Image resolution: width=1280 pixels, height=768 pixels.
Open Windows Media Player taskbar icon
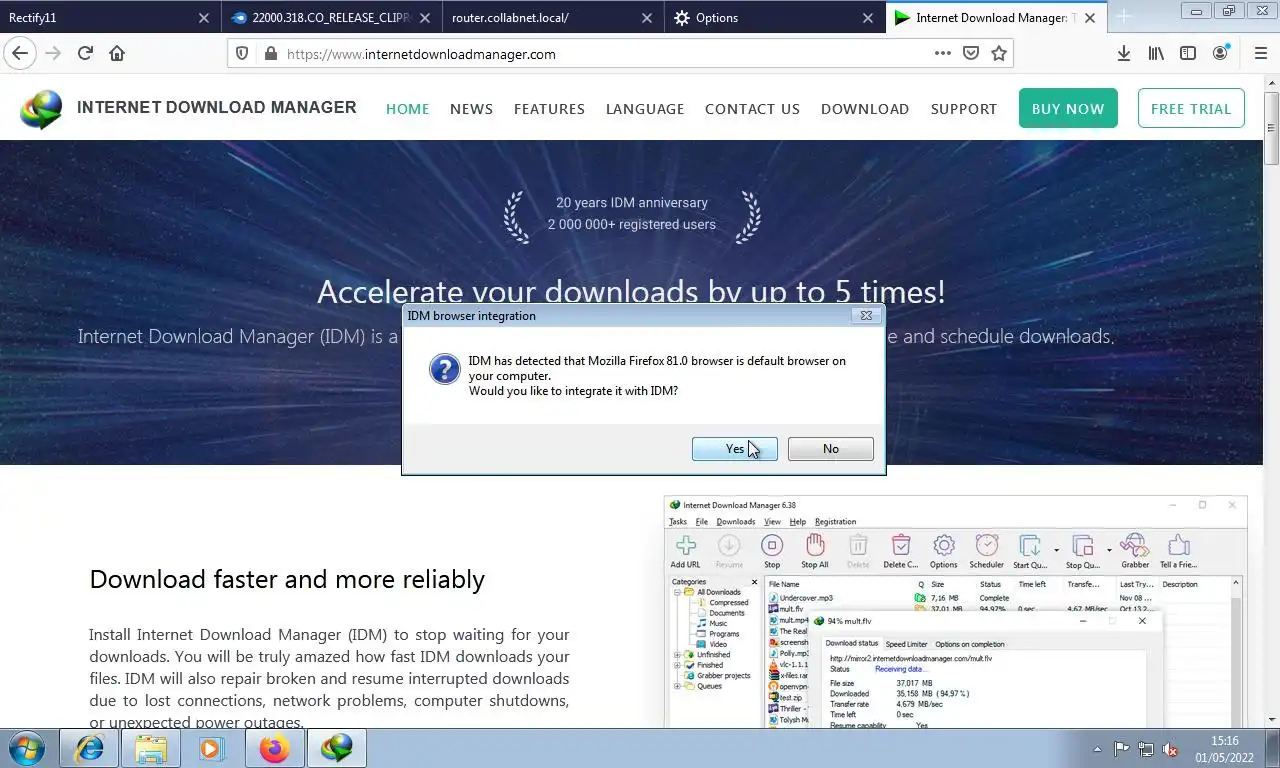click(x=212, y=748)
